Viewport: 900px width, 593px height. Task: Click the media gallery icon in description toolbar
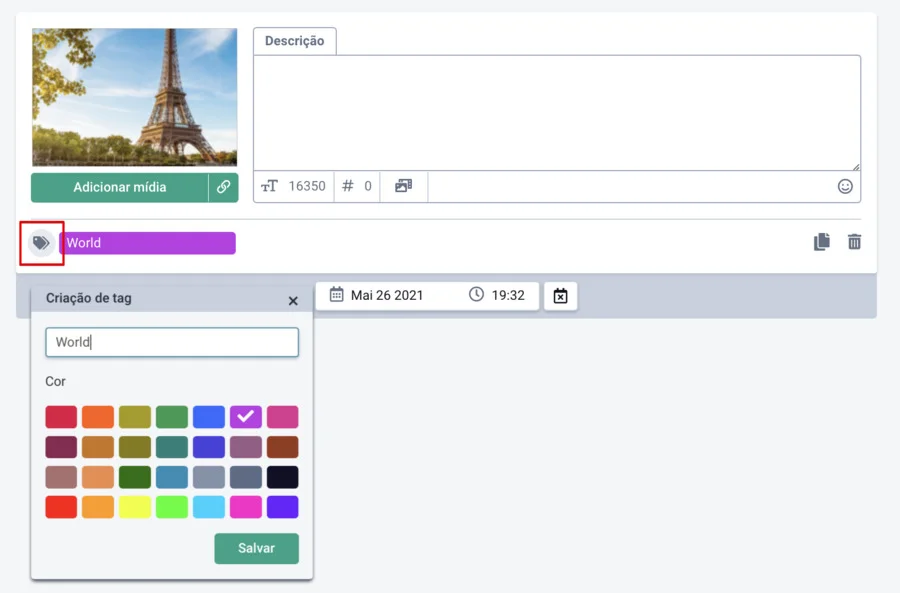(403, 186)
